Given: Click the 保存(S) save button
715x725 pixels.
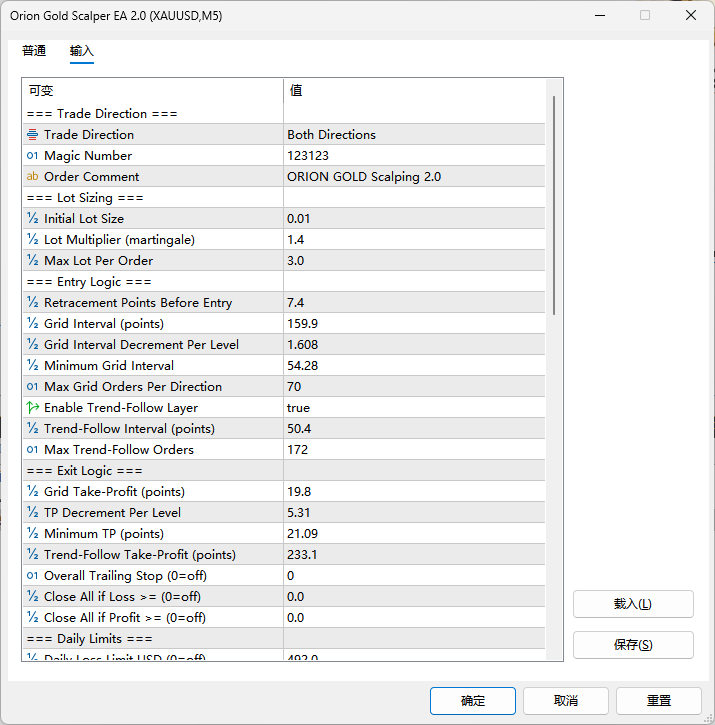Looking at the screenshot, I should pos(633,645).
